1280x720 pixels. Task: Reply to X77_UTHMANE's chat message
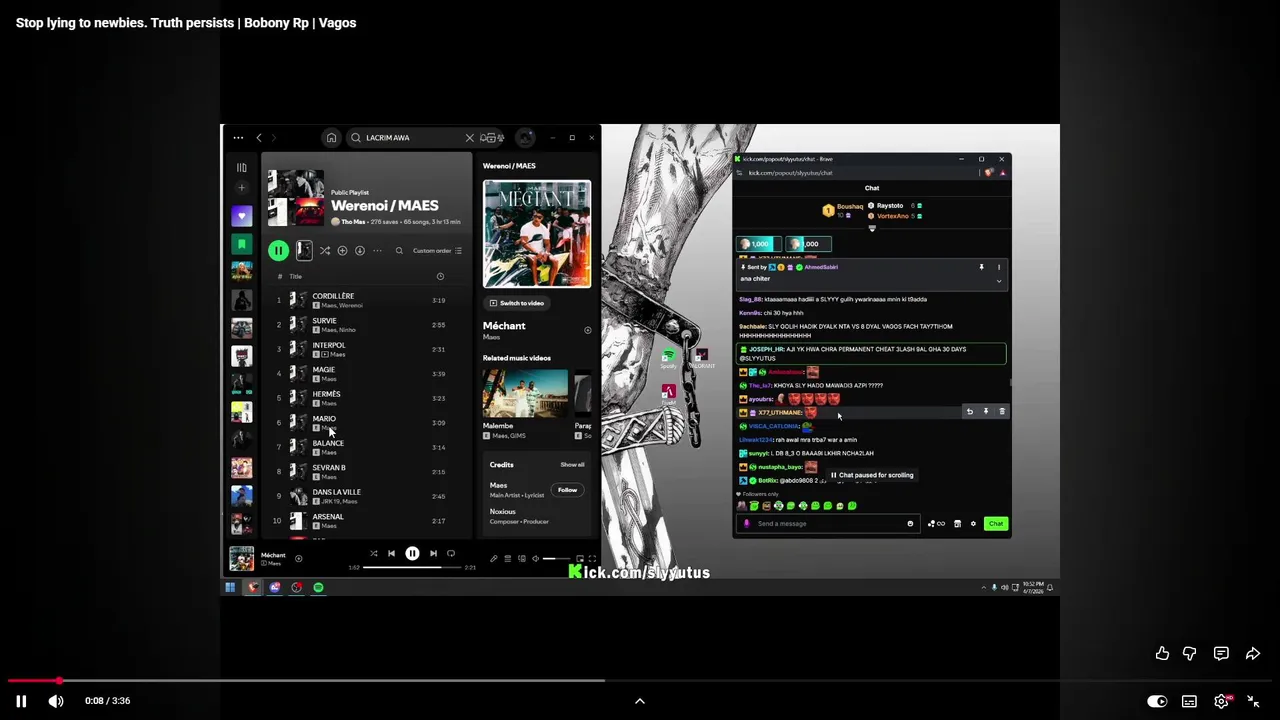coord(969,412)
